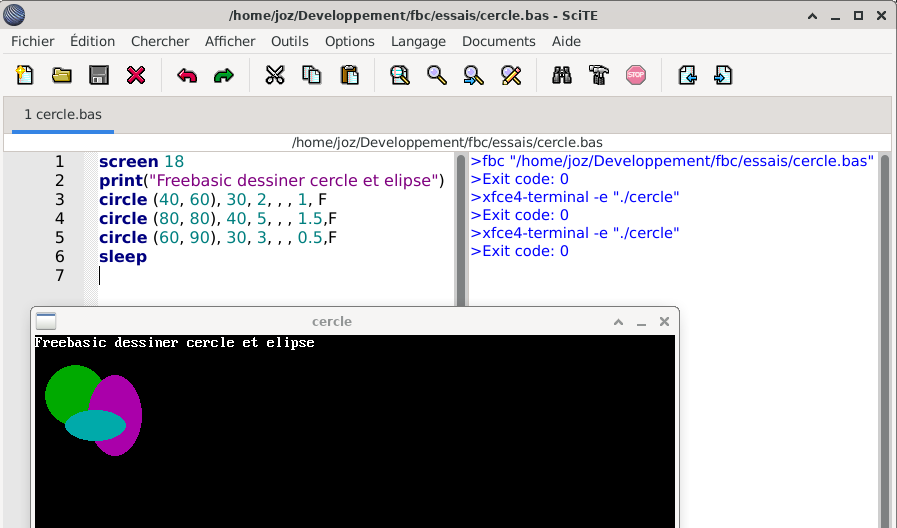Click the New file icon
Image resolution: width=897 pixels, height=528 pixels.
(x=24, y=75)
